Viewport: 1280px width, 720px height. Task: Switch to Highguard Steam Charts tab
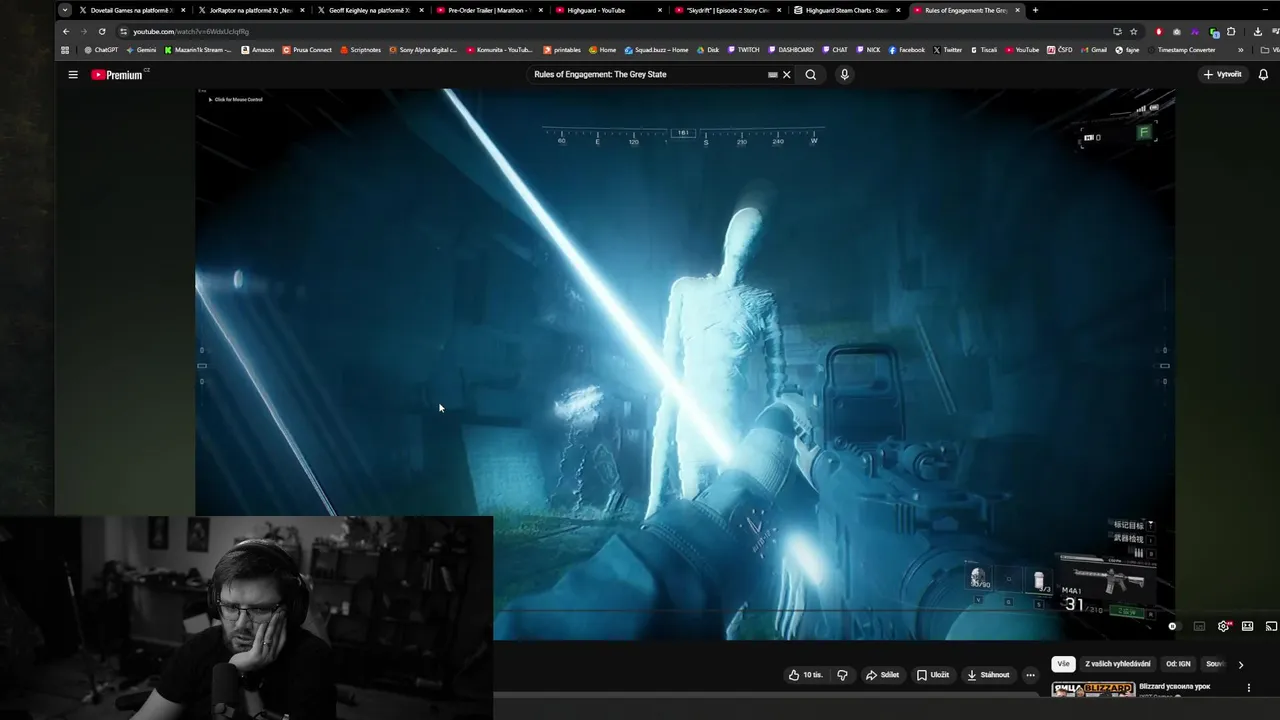845,10
